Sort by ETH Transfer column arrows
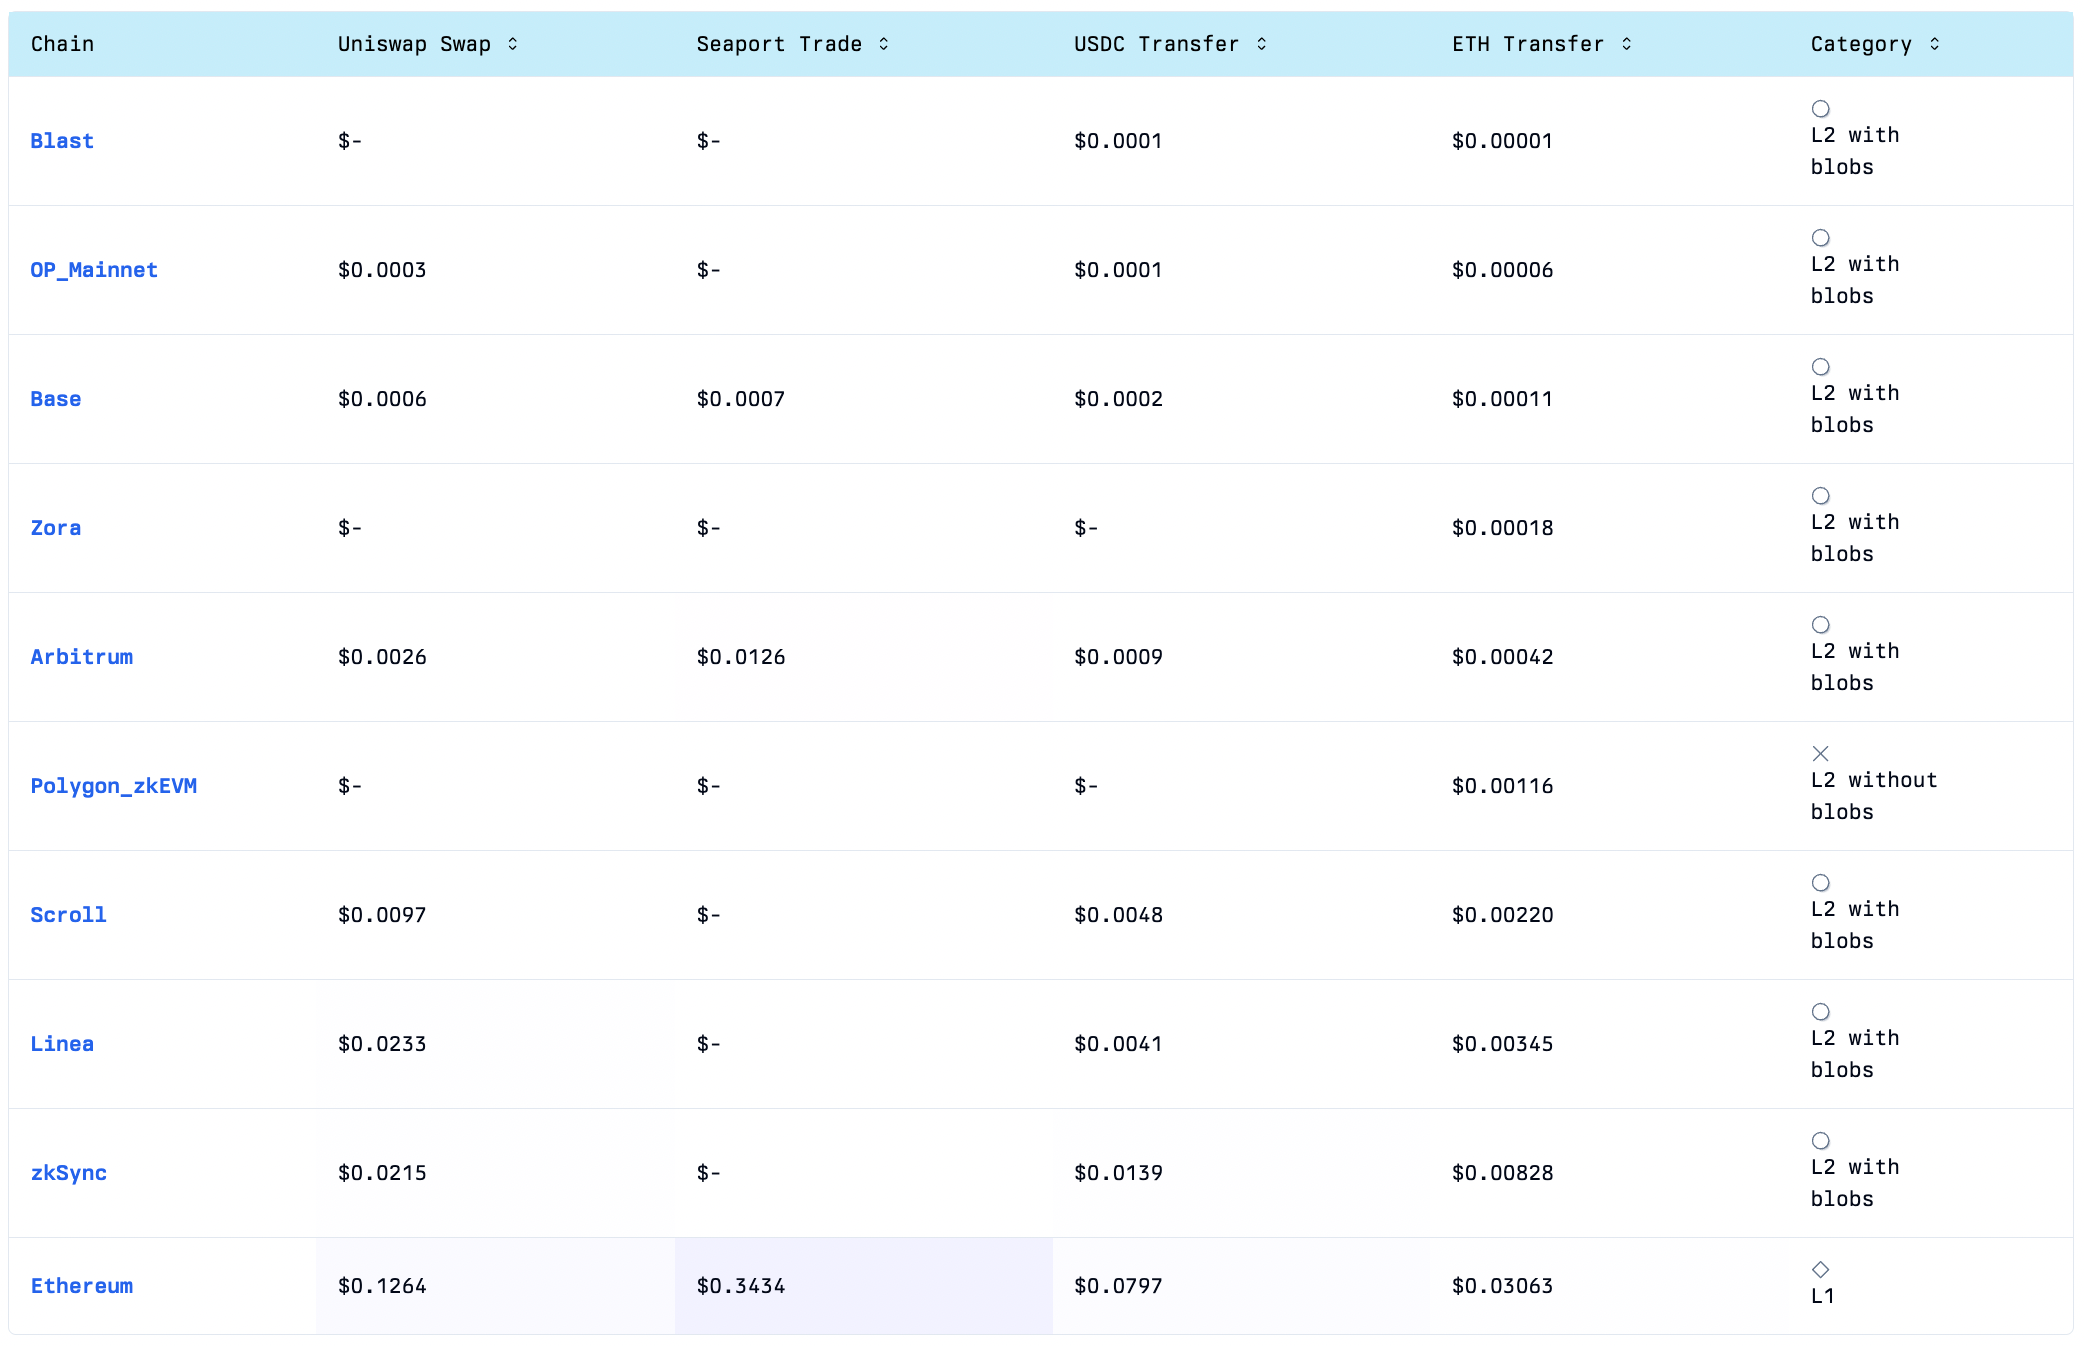 (1627, 44)
